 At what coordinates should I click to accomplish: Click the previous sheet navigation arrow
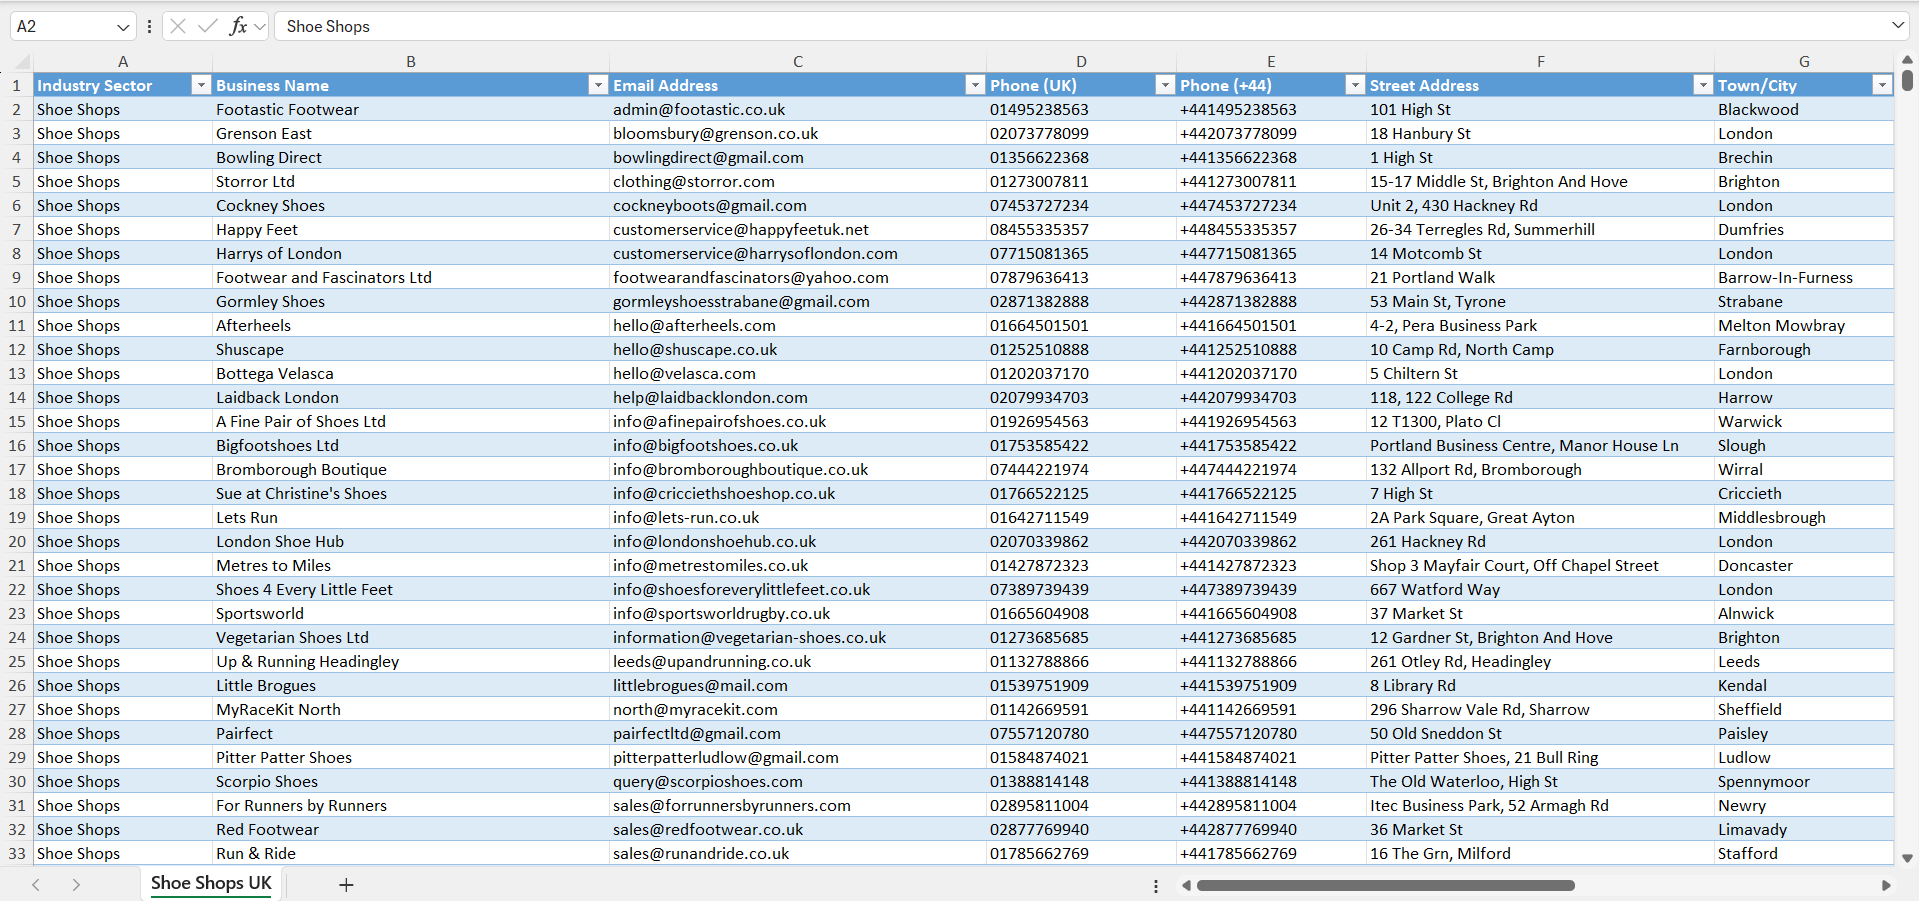point(36,885)
